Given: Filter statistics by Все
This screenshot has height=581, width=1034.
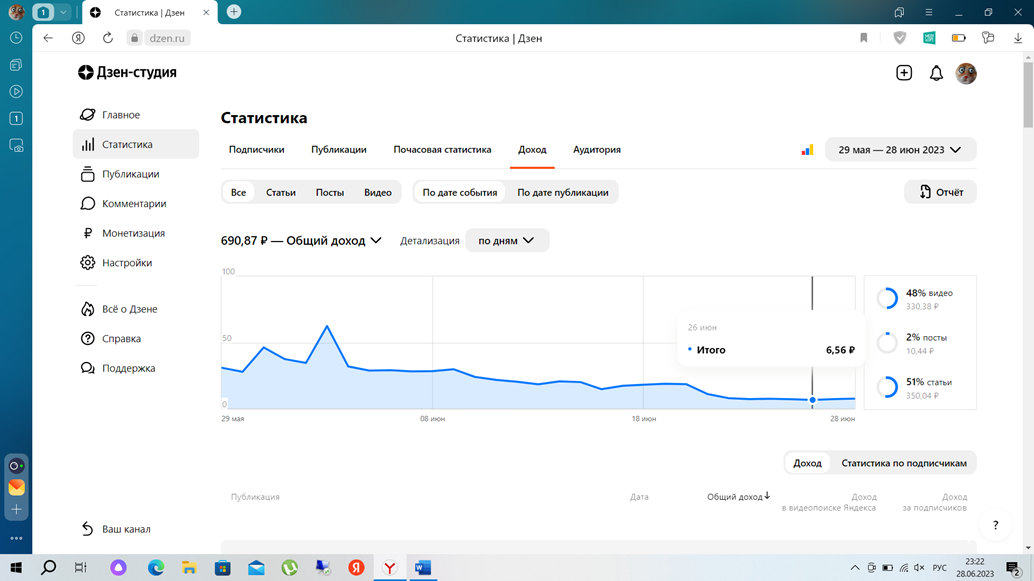Looking at the screenshot, I should pyautogui.click(x=238, y=193).
